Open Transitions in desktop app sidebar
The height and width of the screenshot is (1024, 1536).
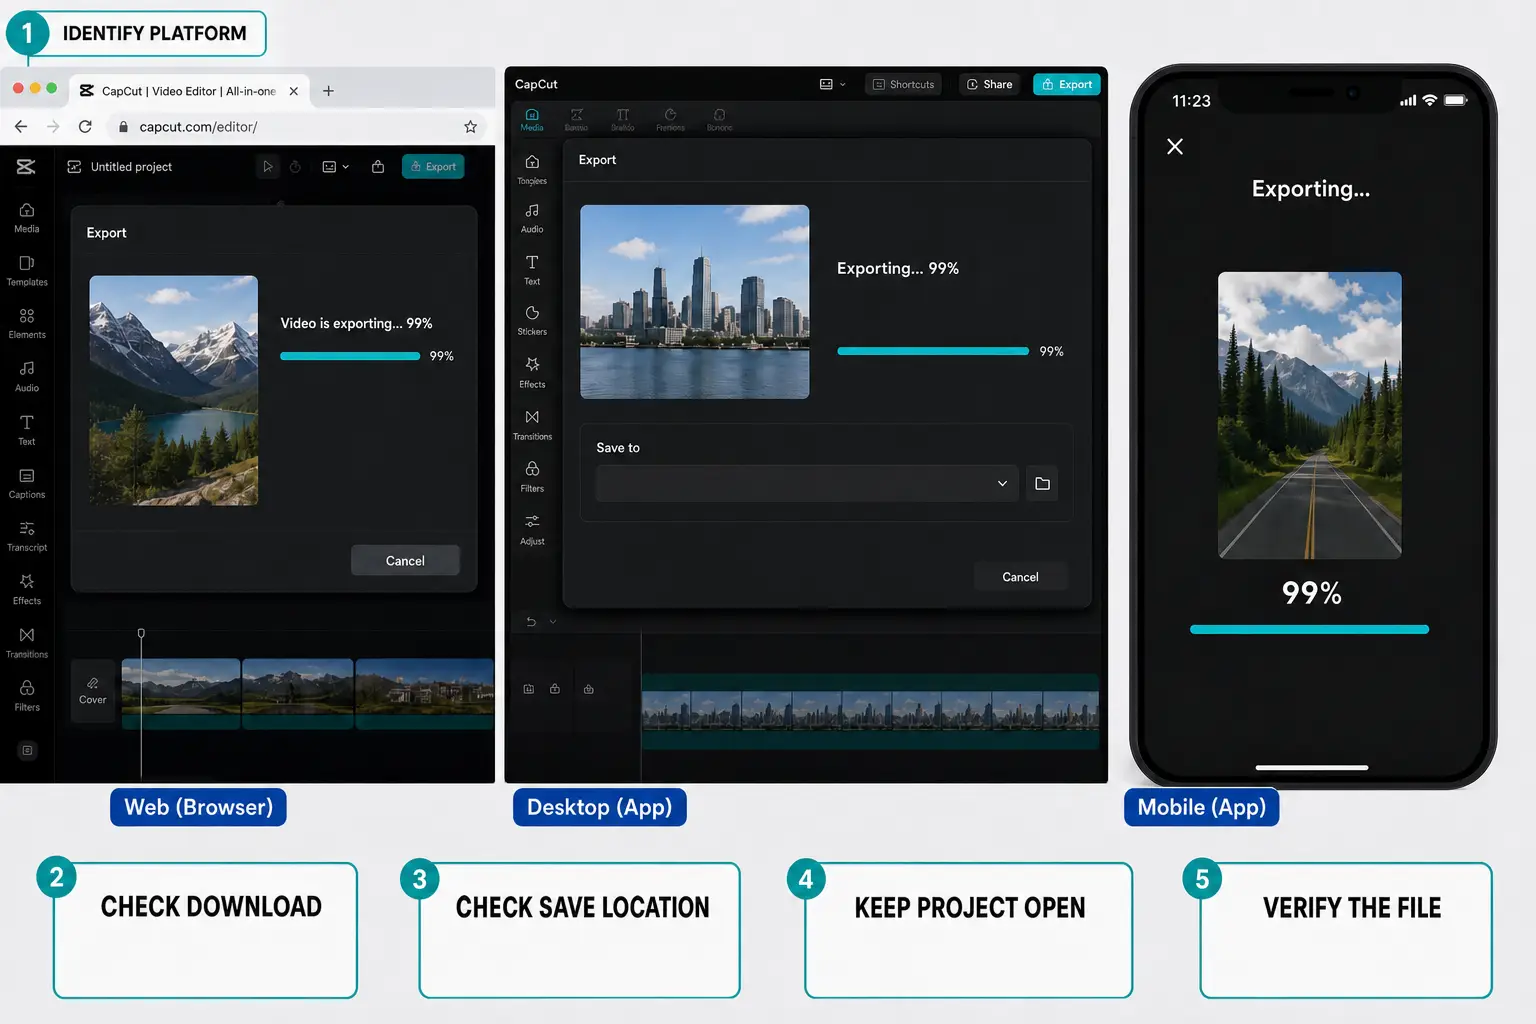(532, 425)
